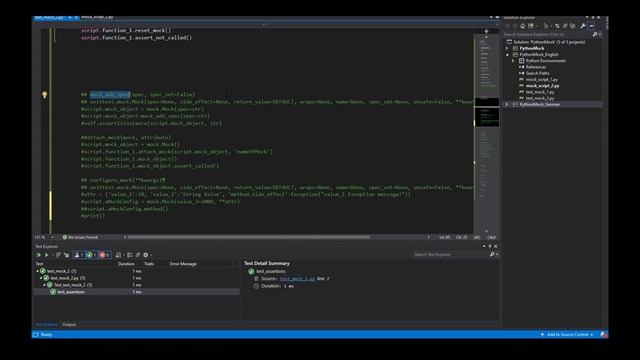Select the Search Paths node
This screenshot has width=640, height=360.
537,73
